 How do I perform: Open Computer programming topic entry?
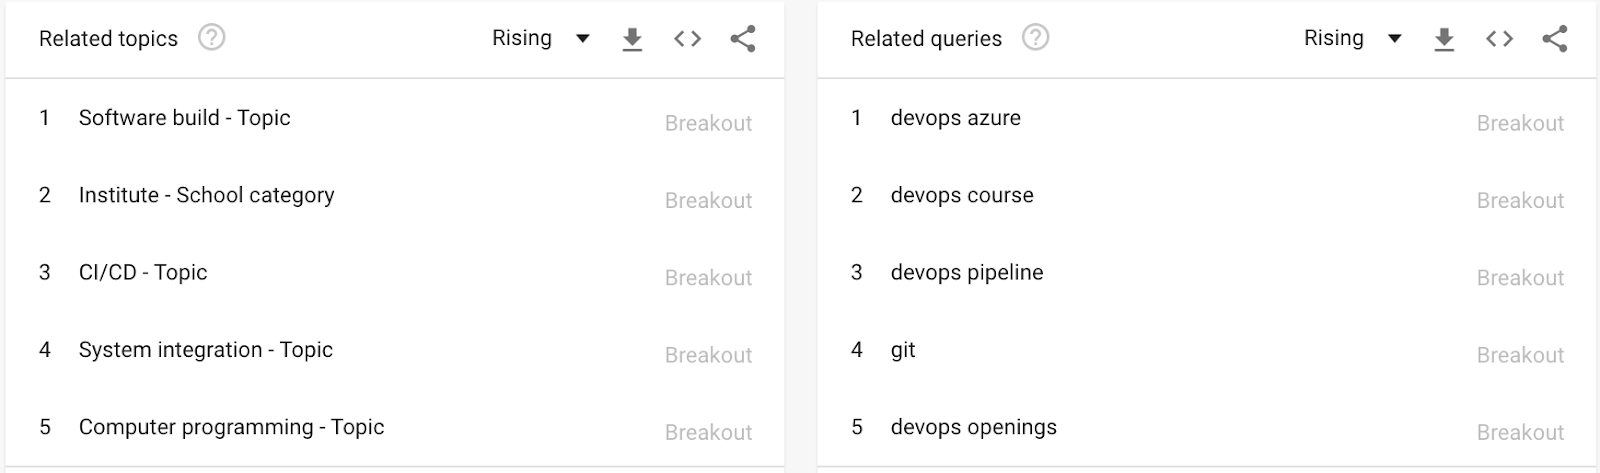tap(395, 427)
